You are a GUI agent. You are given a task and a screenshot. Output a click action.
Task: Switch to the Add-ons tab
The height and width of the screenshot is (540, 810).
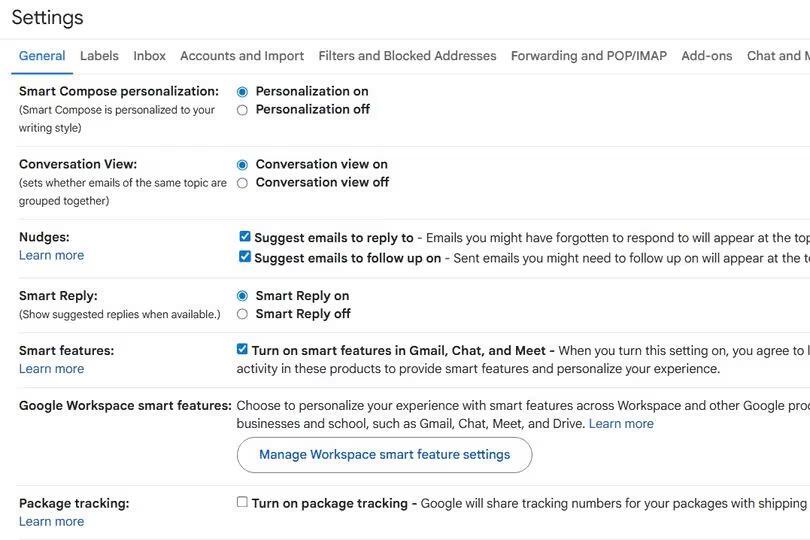coord(706,56)
